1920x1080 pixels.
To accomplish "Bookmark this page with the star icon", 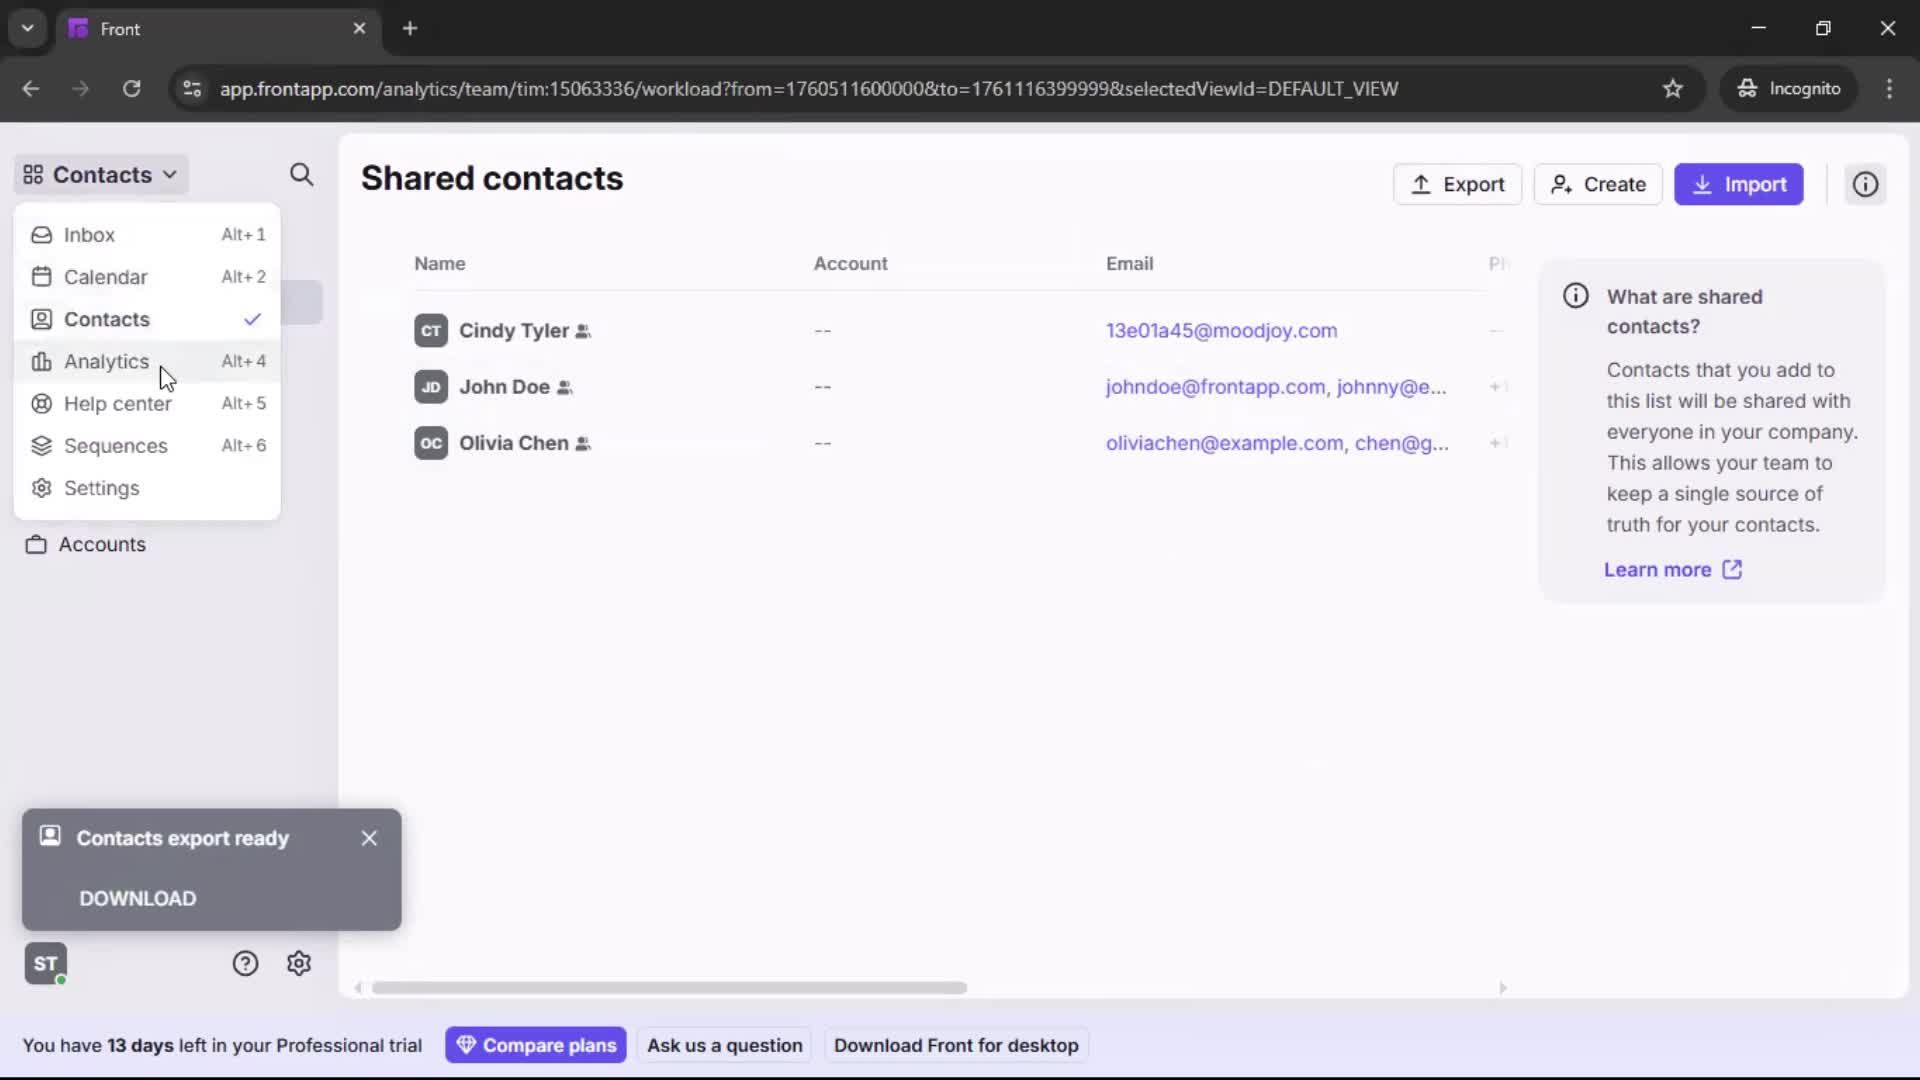I will pyautogui.click(x=1673, y=89).
